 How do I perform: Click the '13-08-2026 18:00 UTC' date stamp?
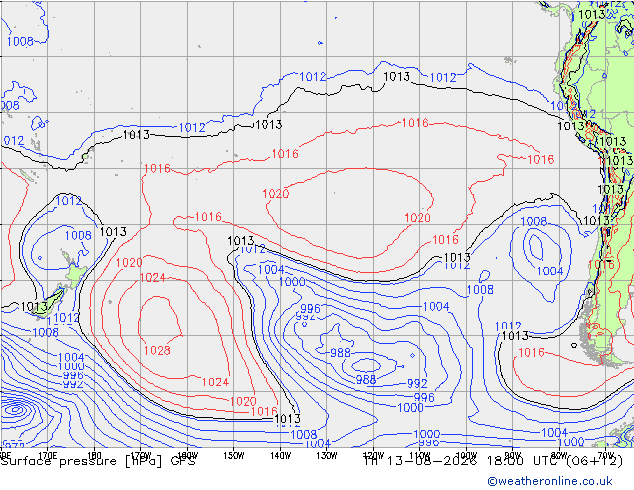(471, 461)
